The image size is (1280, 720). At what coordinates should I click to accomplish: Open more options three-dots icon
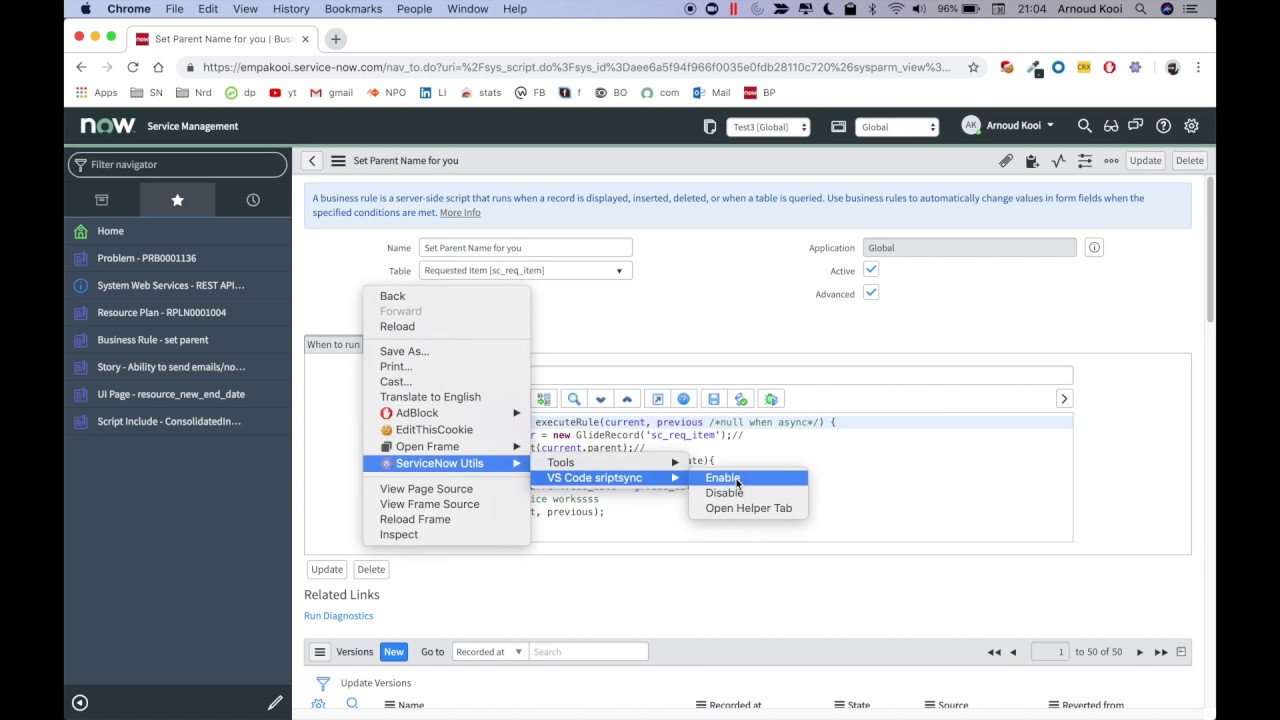pos(1111,160)
